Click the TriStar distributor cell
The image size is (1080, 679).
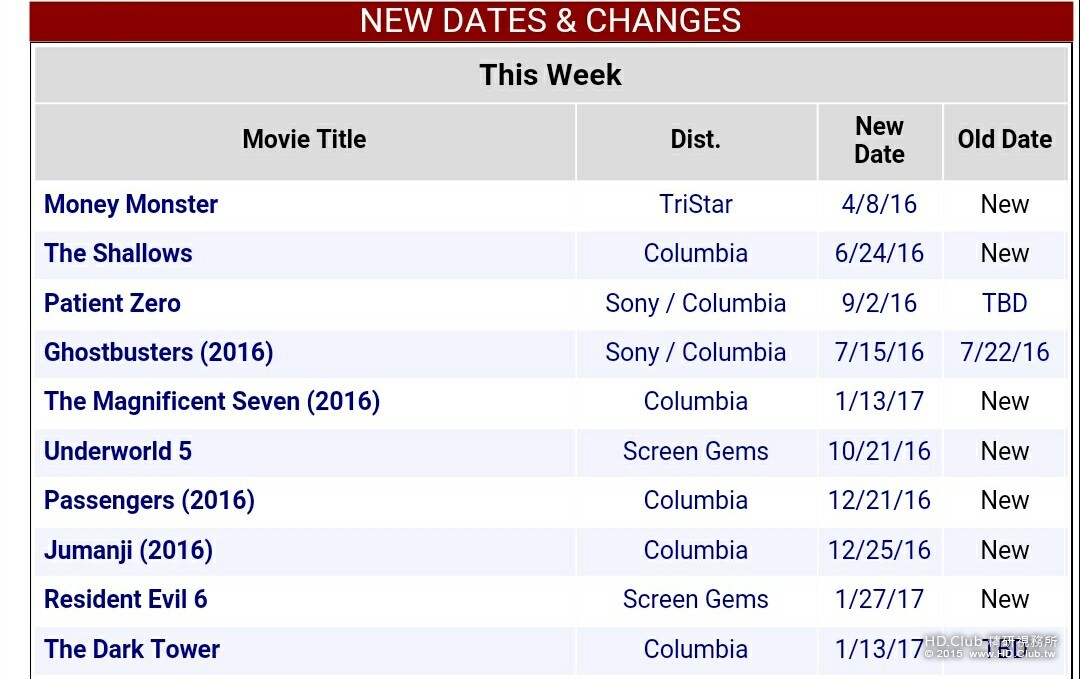(x=696, y=205)
